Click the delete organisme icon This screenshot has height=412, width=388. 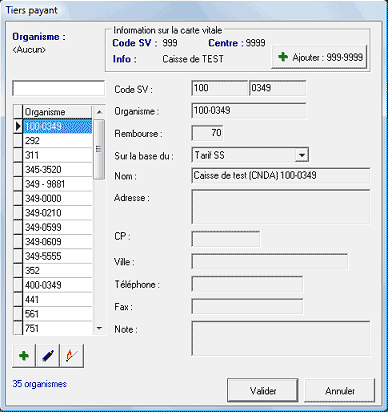coord(72,356)
